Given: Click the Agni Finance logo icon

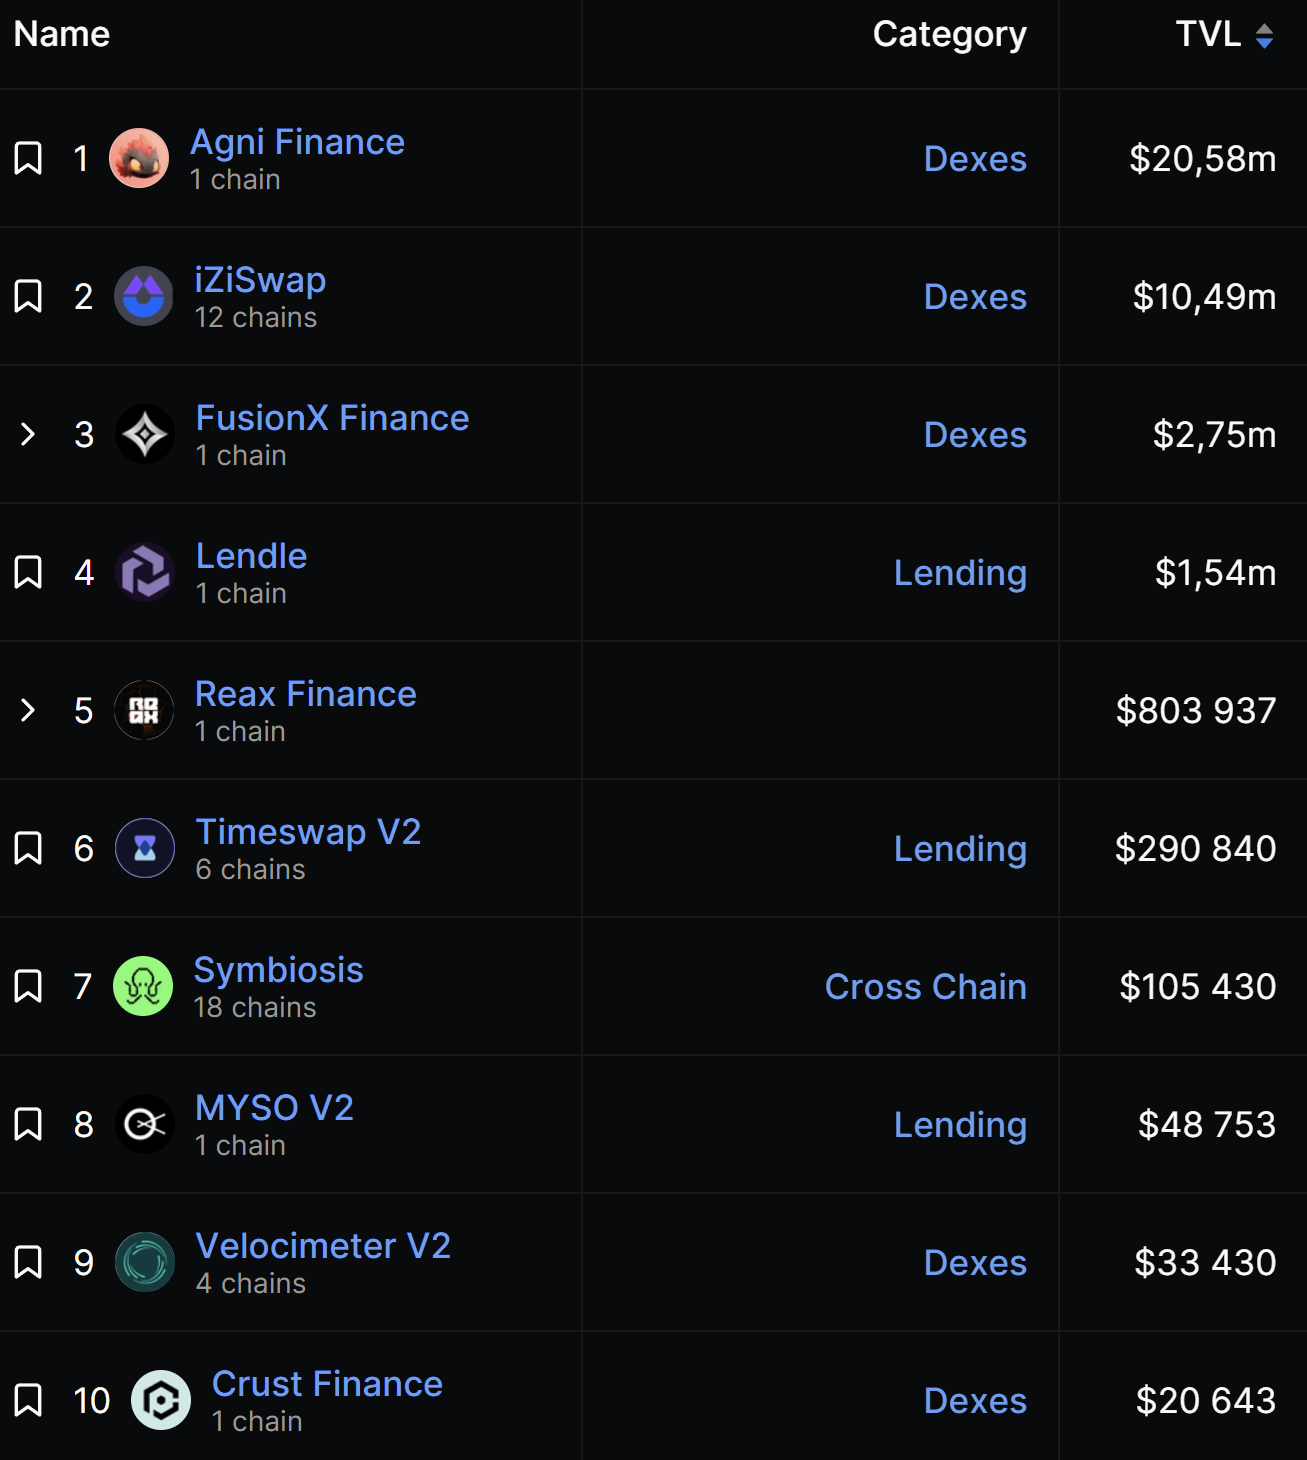Looking at the screenshot, I should coord(139,158).
